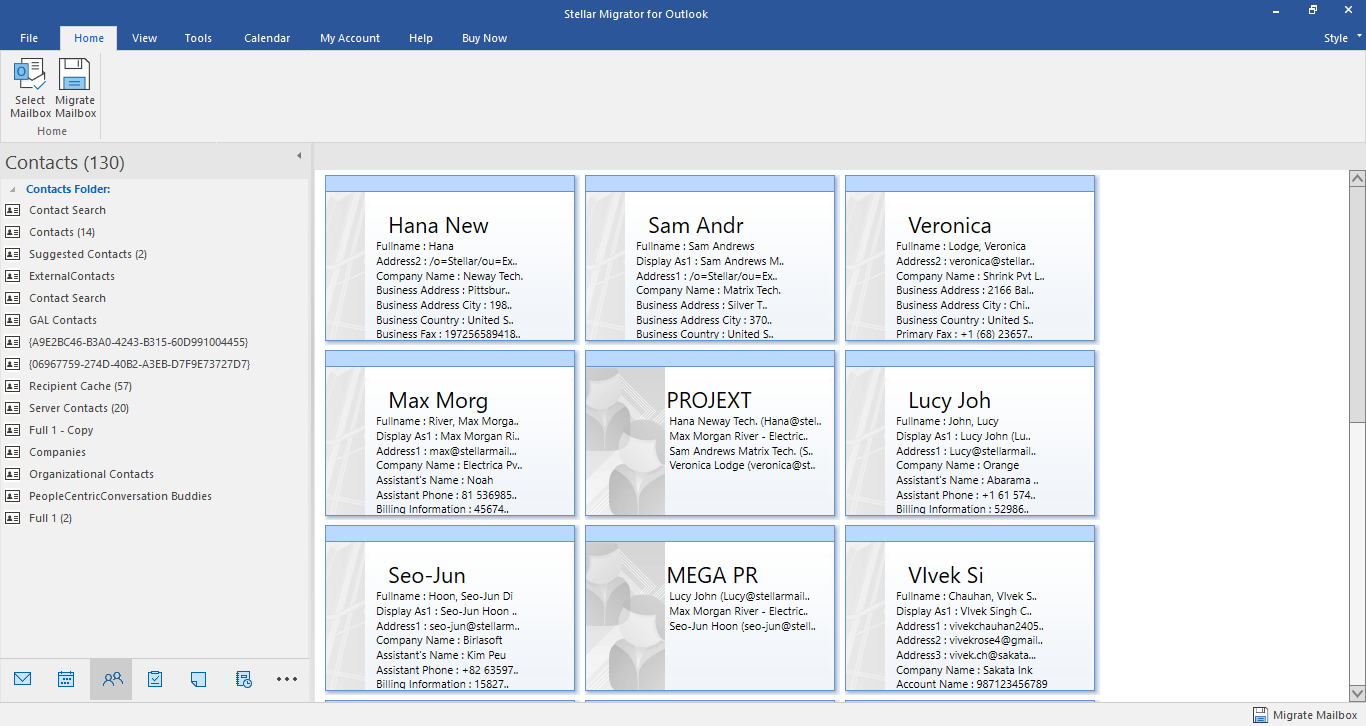Click contact card icon beside Contacts (14)
Viewport: 1366px width, 726px height.
click(x=13, y=232)
